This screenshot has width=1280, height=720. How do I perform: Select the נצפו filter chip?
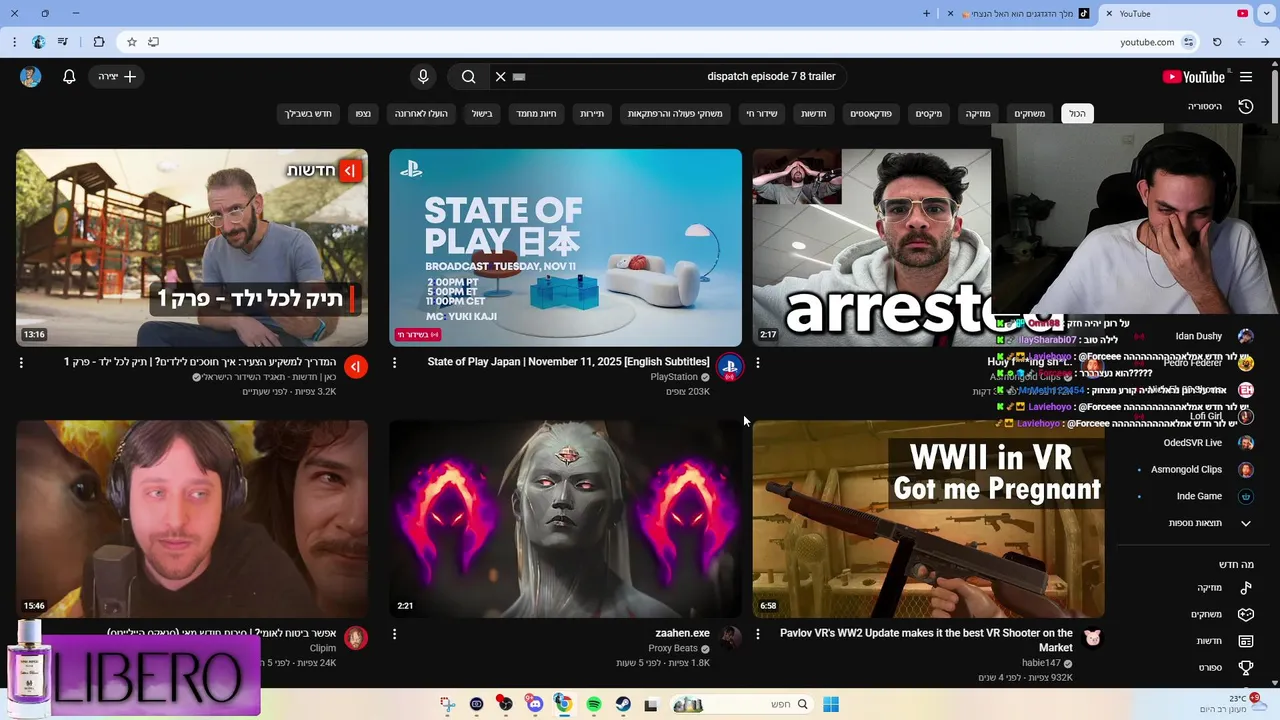(363, 114)
